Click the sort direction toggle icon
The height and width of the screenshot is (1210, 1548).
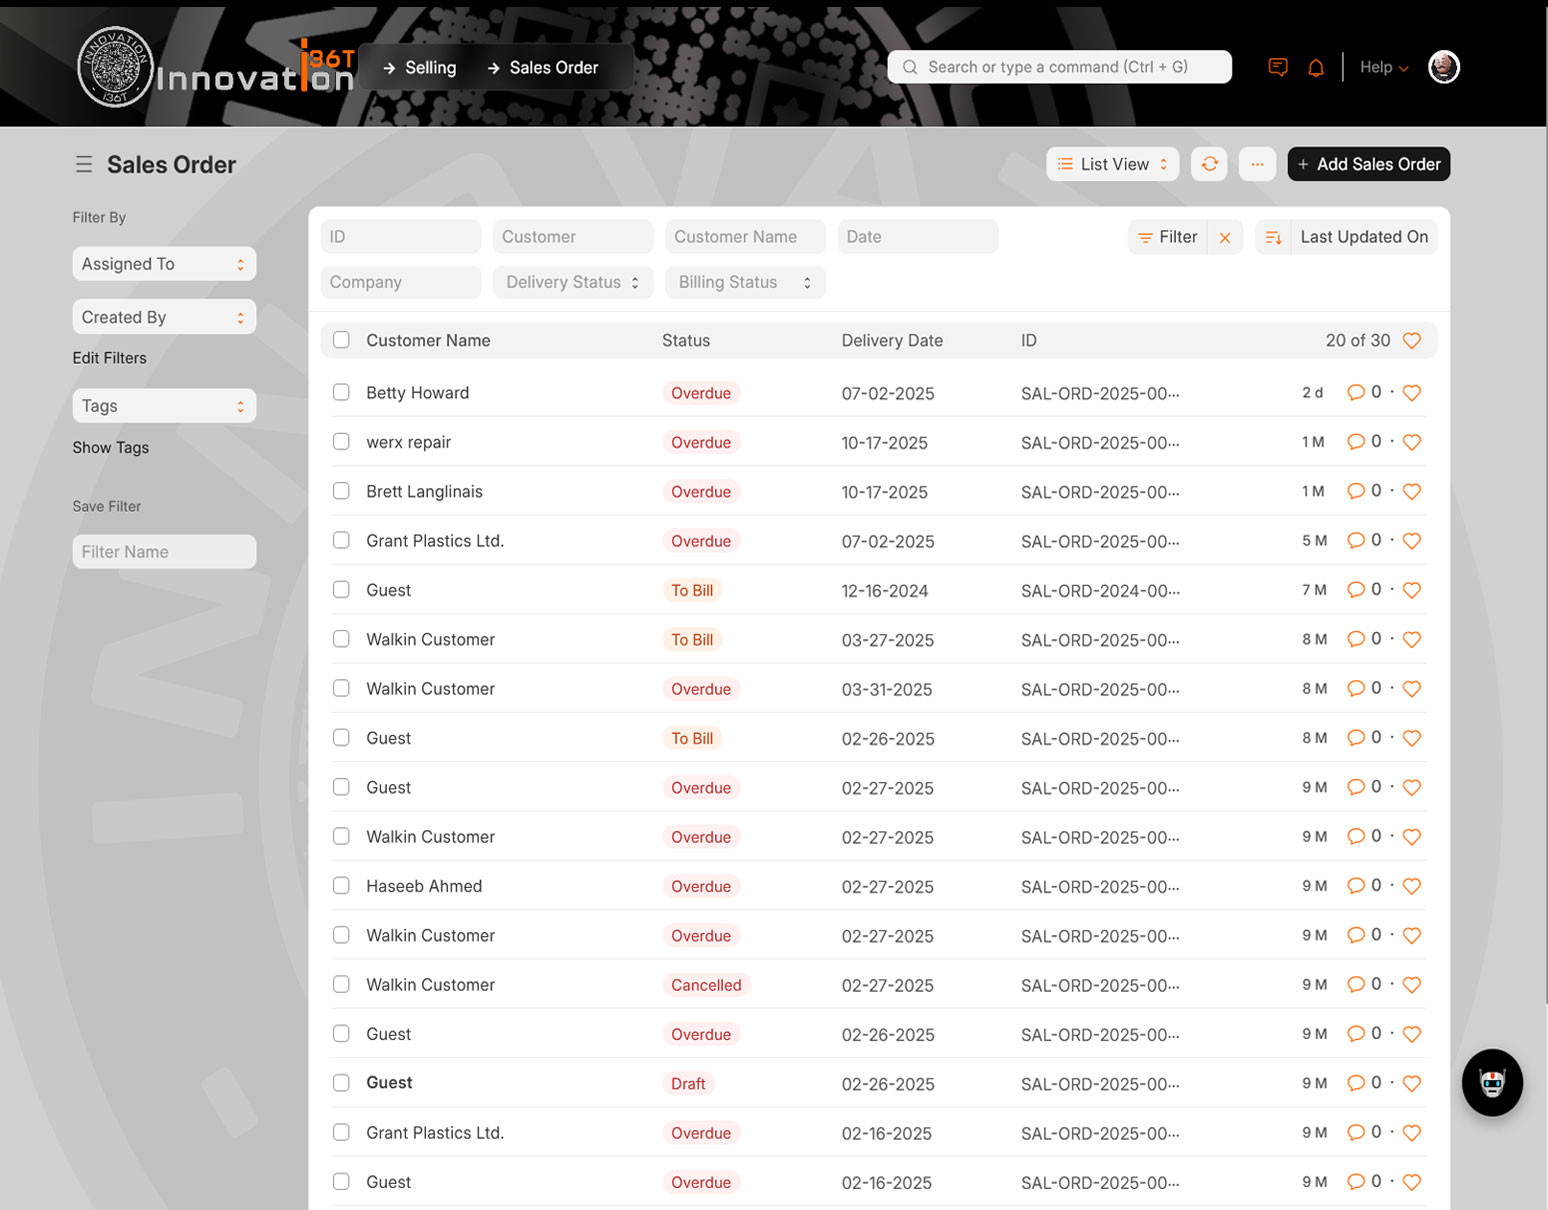tap(1273, 237)
